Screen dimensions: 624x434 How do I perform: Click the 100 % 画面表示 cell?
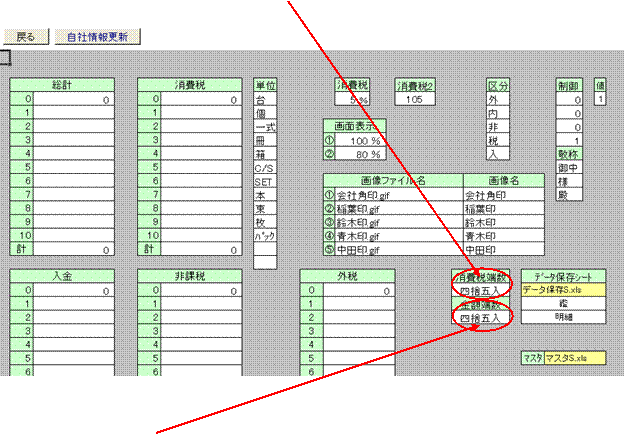click(x=362, y=140)
